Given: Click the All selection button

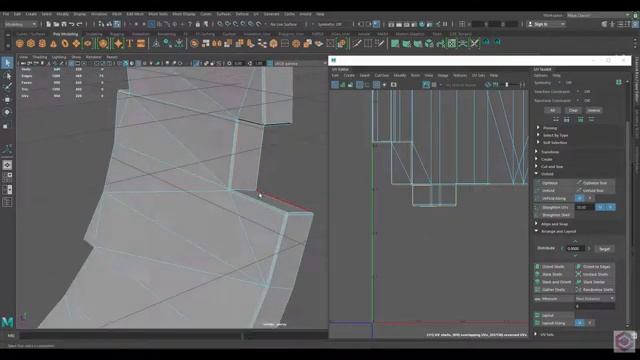Looking at the screenshot, I should pos(553,110).
